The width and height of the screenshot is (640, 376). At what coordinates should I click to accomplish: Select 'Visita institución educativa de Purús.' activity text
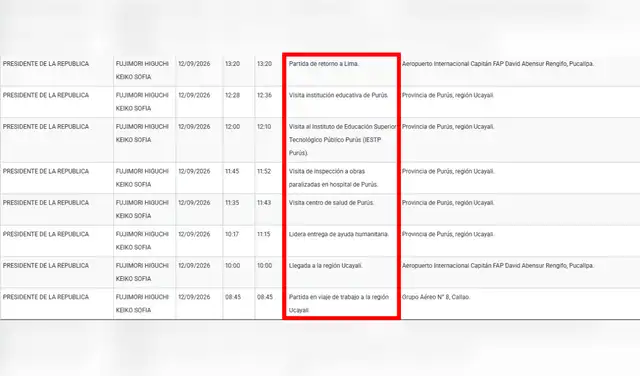[338, 95]
